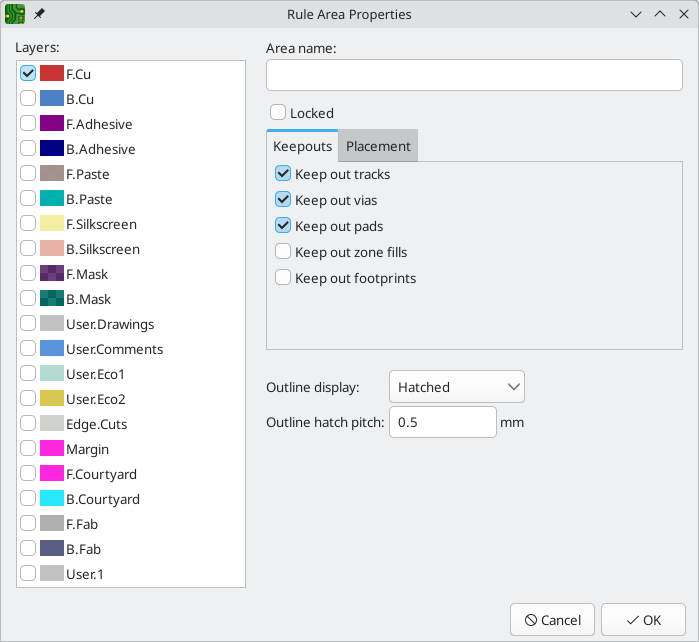Select the Keepouts tab

point(302,146)
